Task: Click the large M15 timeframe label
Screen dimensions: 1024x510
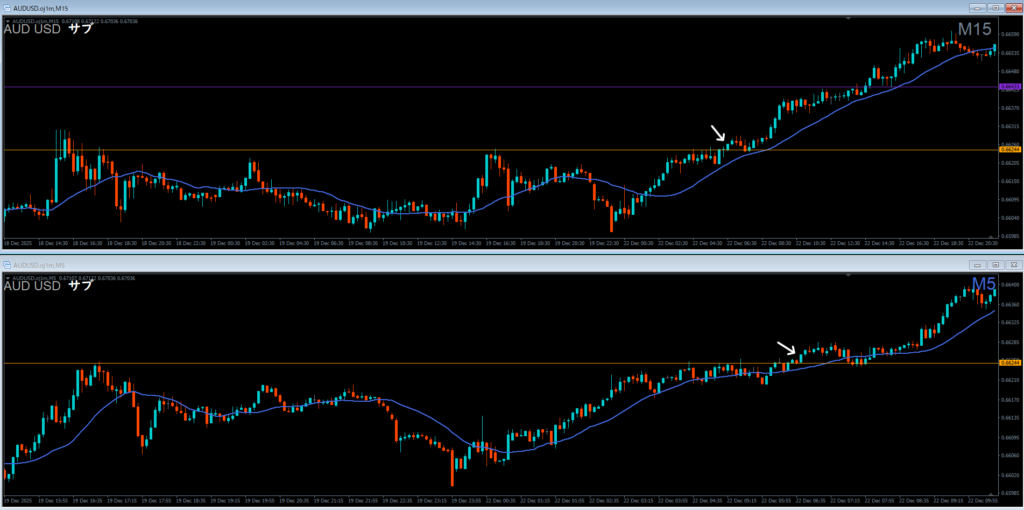Action: click(974, 31)
